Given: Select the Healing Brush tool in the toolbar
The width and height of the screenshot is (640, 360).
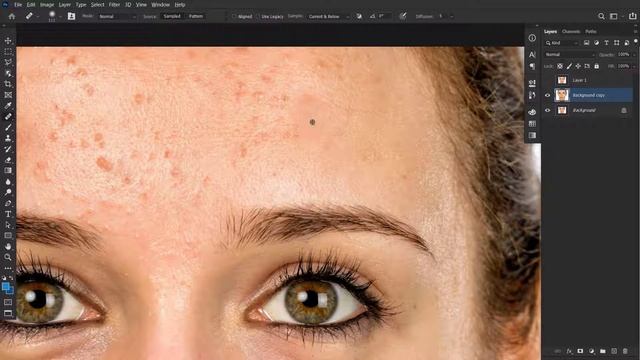Looking at the screenshot, I should point(8,117).
